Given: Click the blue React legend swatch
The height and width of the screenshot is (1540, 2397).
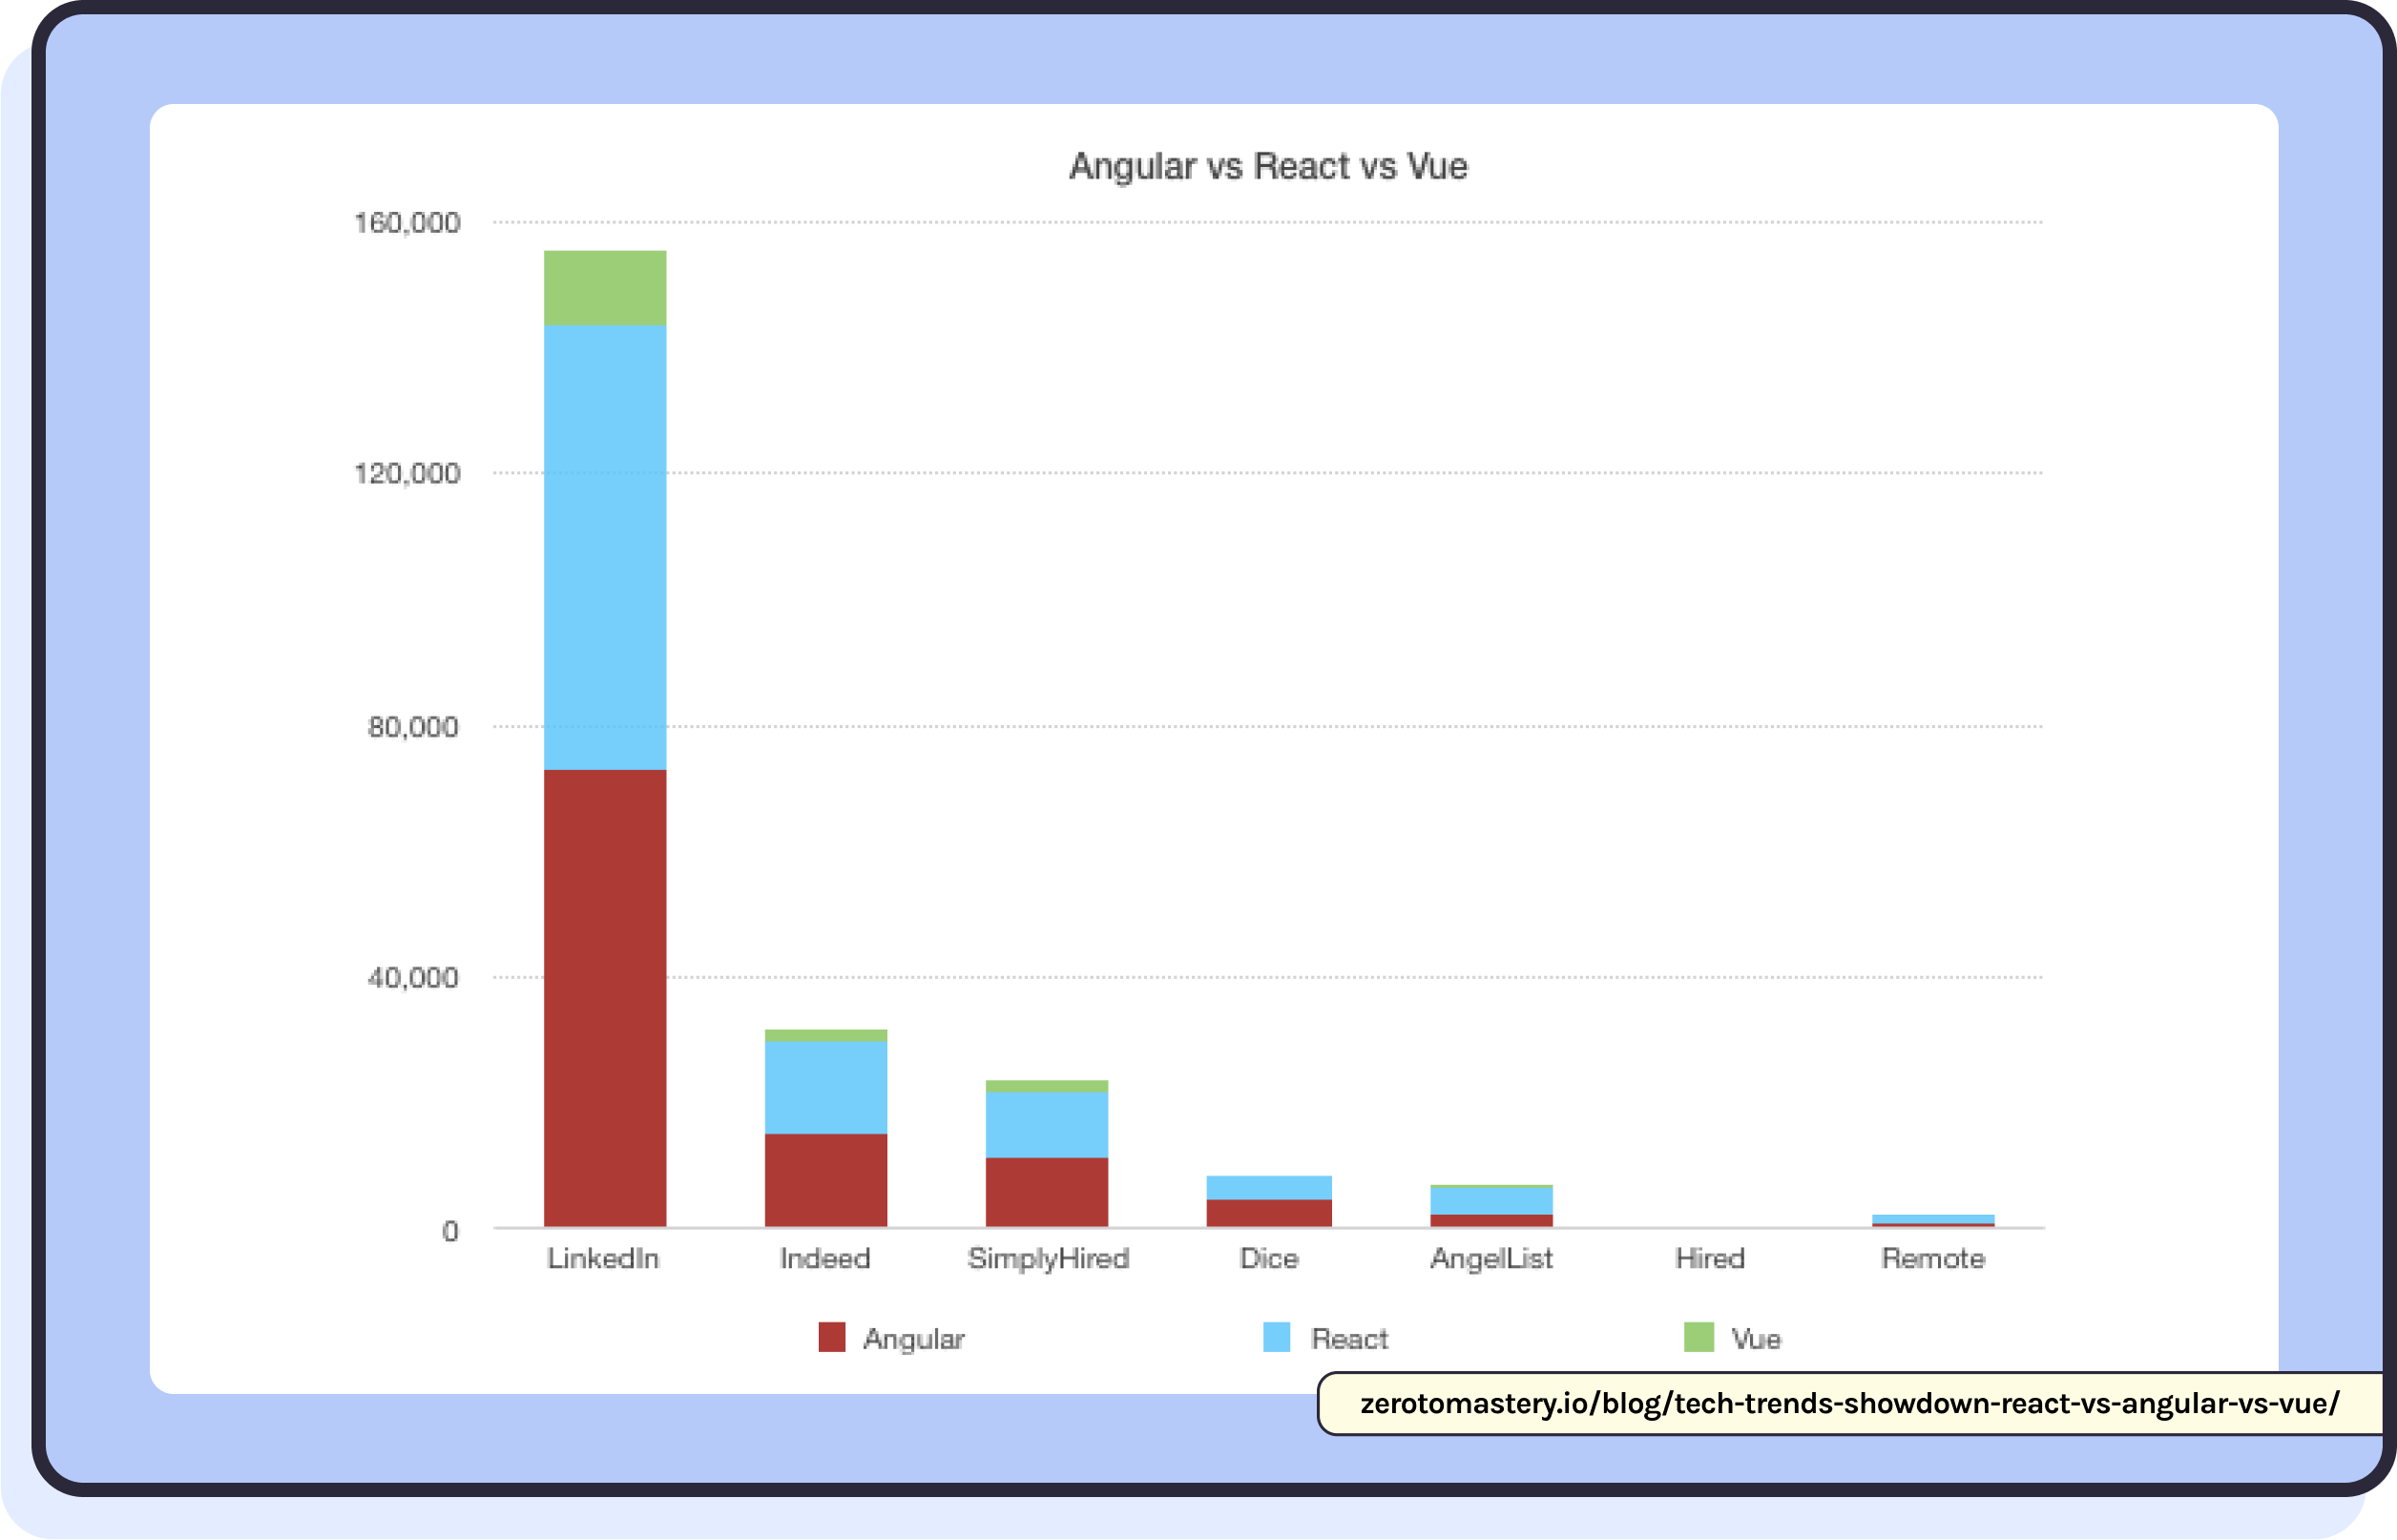Looking at the screenshot, I should pyautogui.click(x=1276, y=1337).
